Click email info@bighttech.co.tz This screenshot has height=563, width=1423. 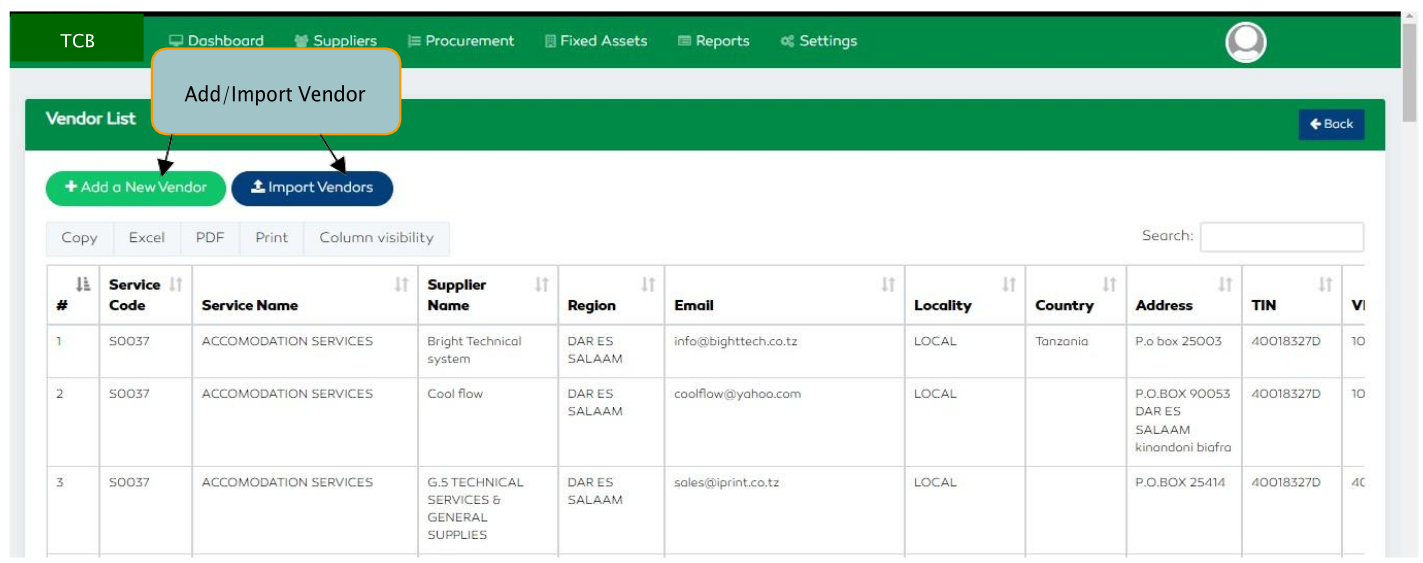[735, 341]
